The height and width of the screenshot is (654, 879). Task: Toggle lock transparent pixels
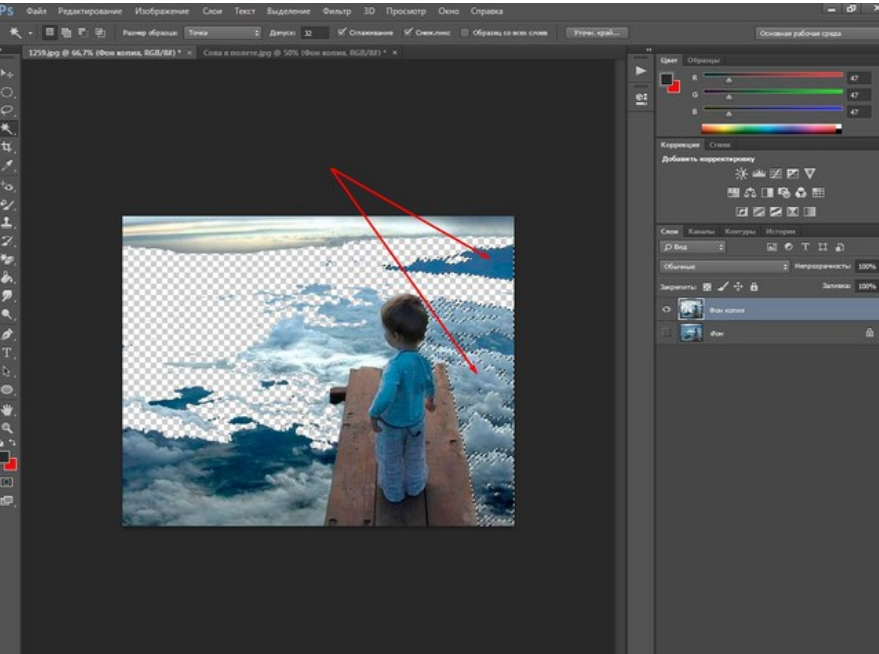click(707, 287)
